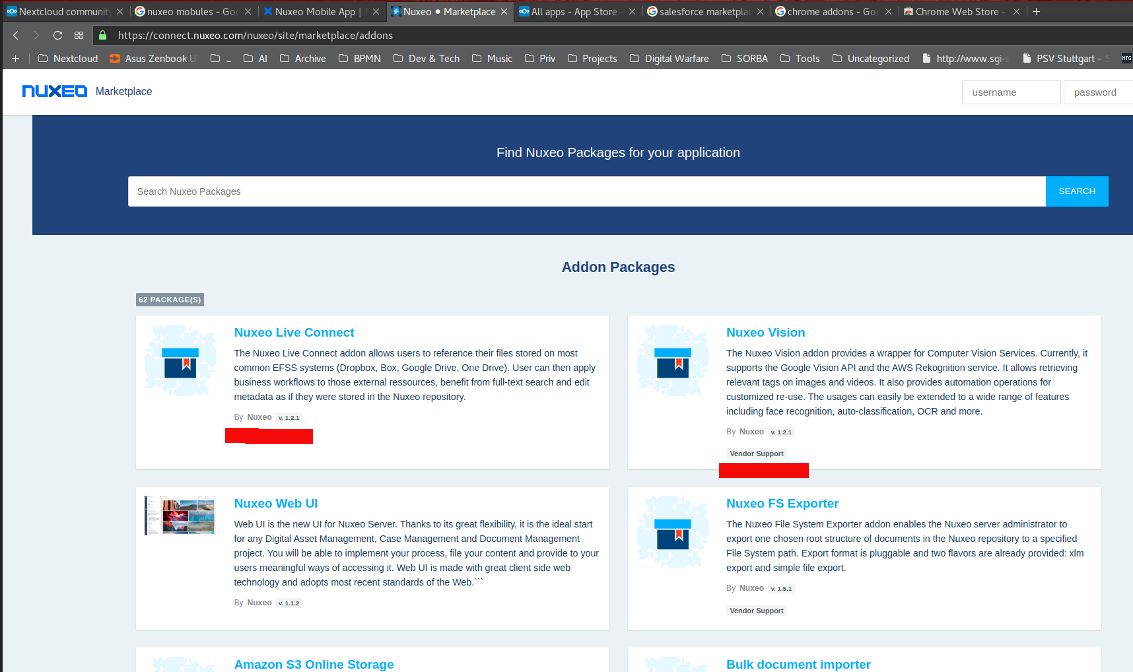Click the Nuxeo Live Connect package icon
Viewport: 1133px width, 672px height.
point(180,361)
